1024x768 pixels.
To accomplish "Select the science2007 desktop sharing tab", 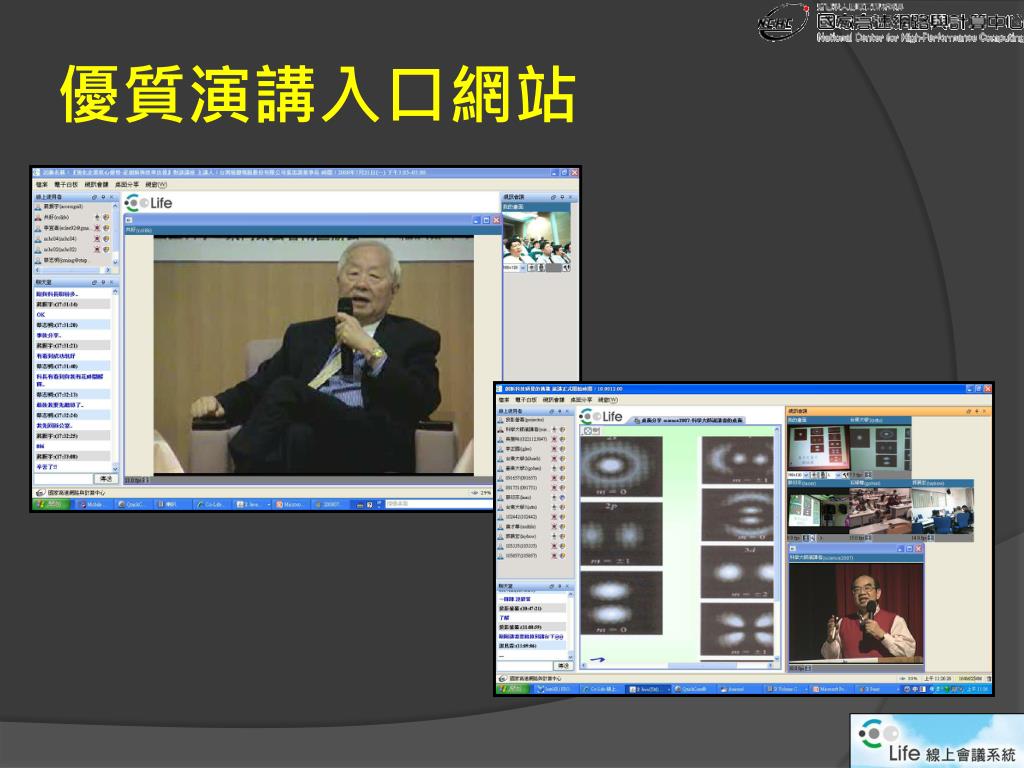I will tap(688, 421).
